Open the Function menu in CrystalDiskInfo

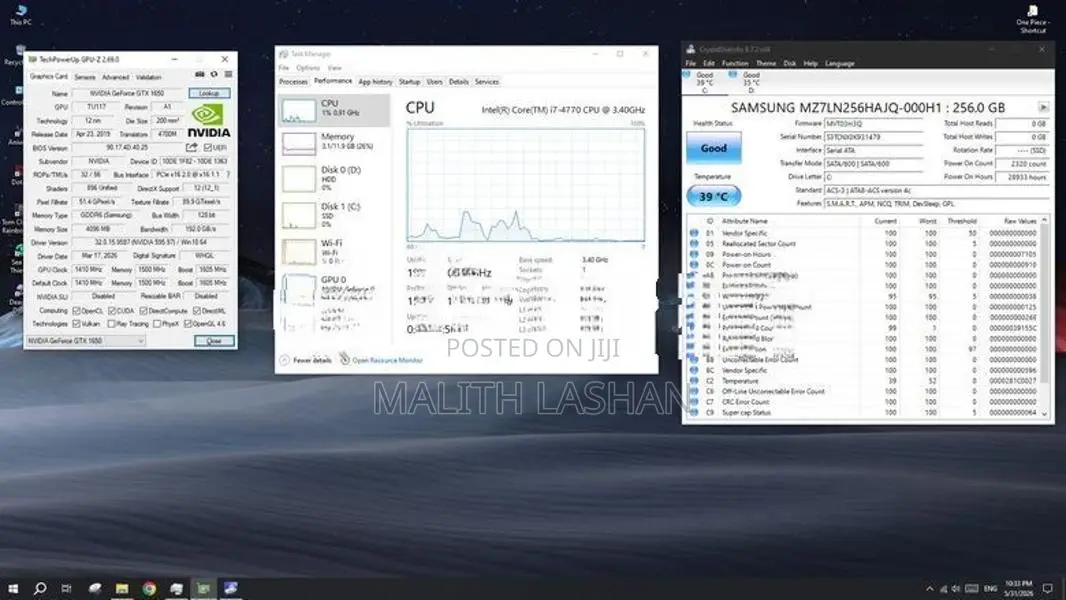coord(735,63)
